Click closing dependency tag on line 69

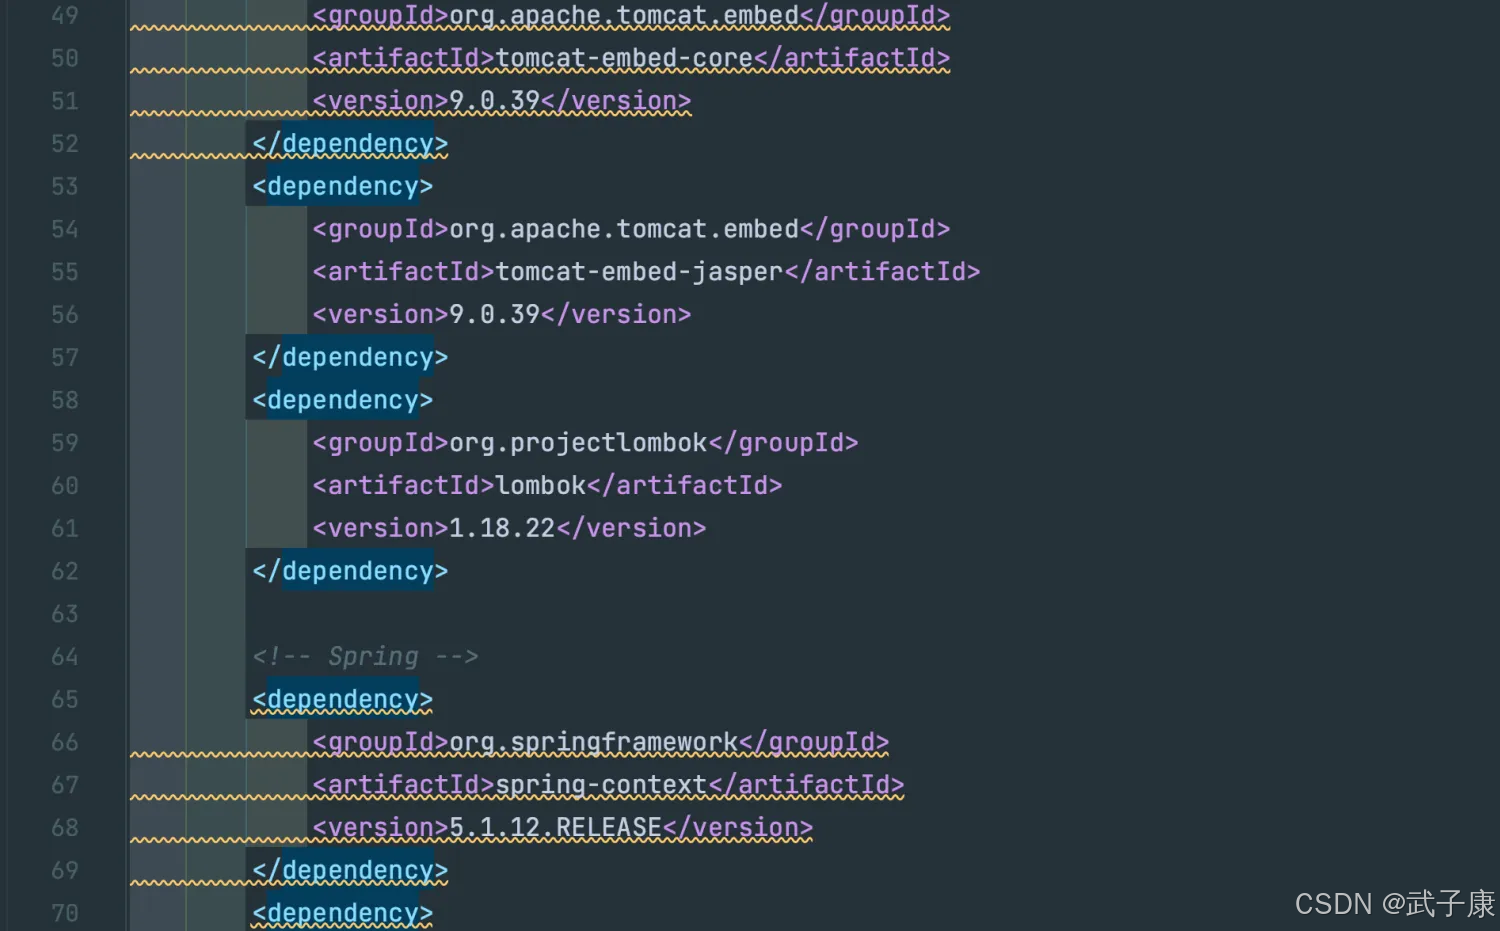tap(350, 871)
